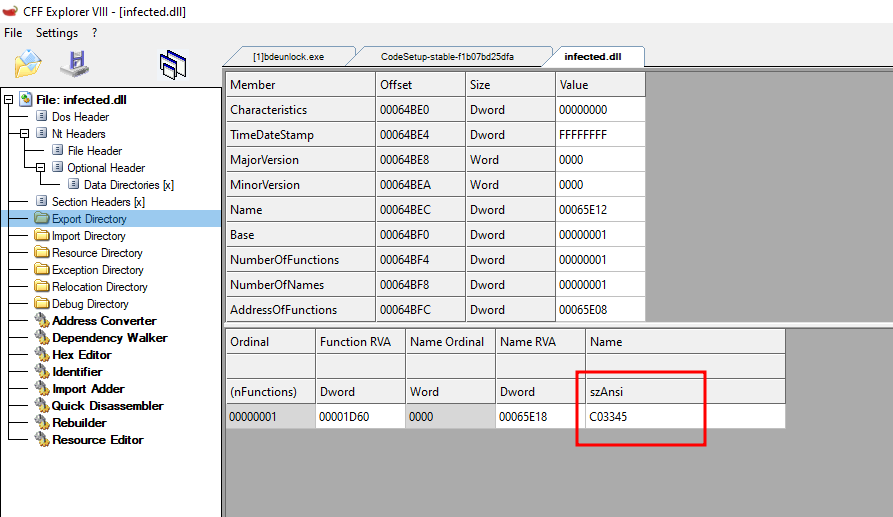The width and height of the screenshot is (893, 517).
Task: Click the Open file folder icon
Action: point(28,64)
